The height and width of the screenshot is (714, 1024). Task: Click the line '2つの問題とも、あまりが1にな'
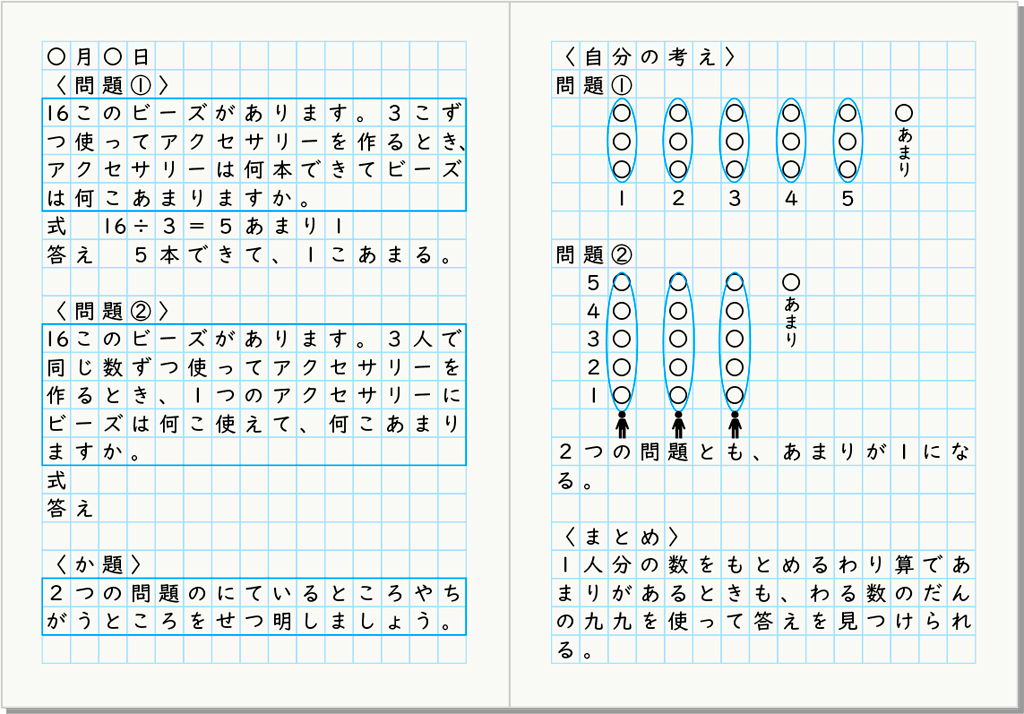[764, 452]
